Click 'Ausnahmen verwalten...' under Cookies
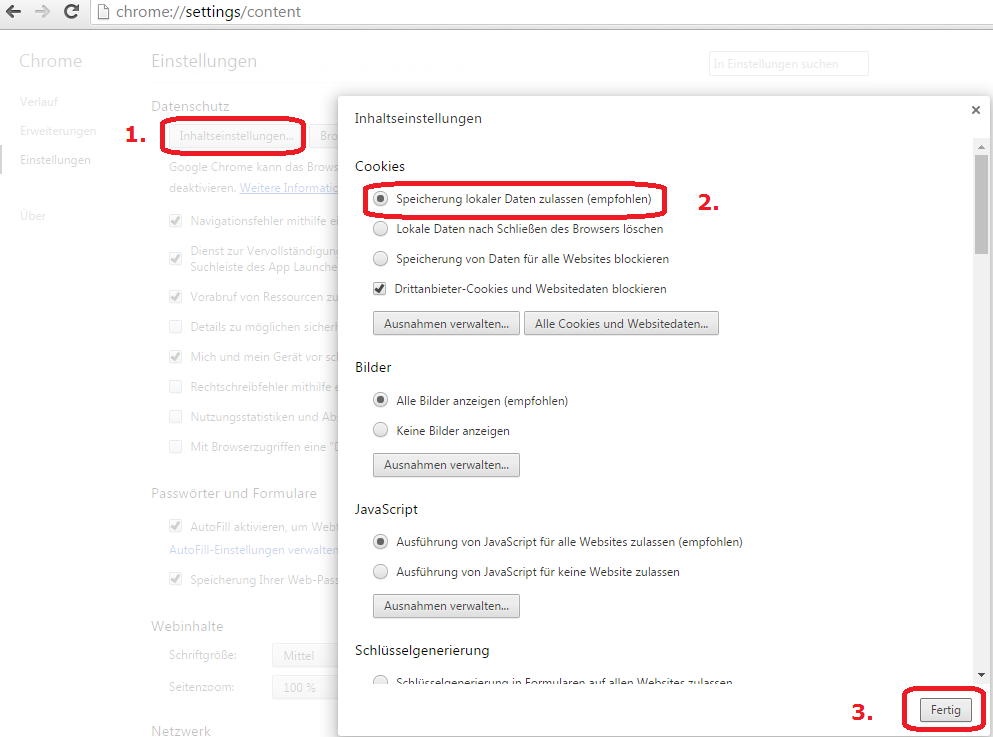Image resolution: width=993 pixels, height=737 pixels. [x=446, y=324]
